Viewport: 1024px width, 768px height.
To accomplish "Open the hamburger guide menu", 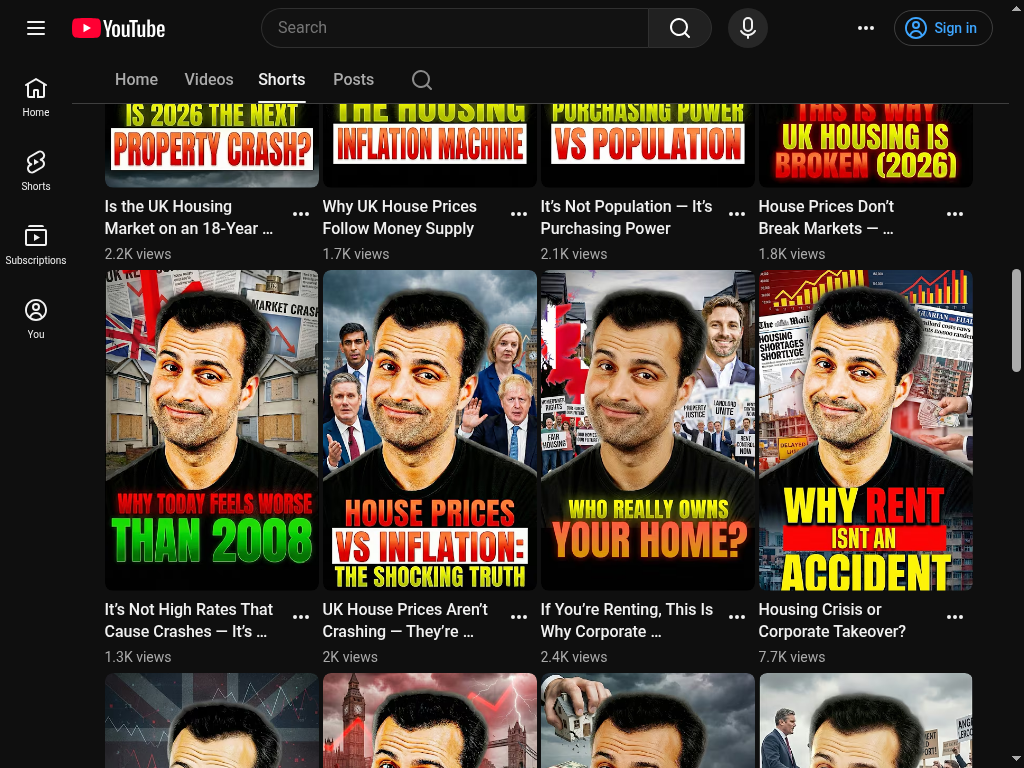I will [36, 28].
